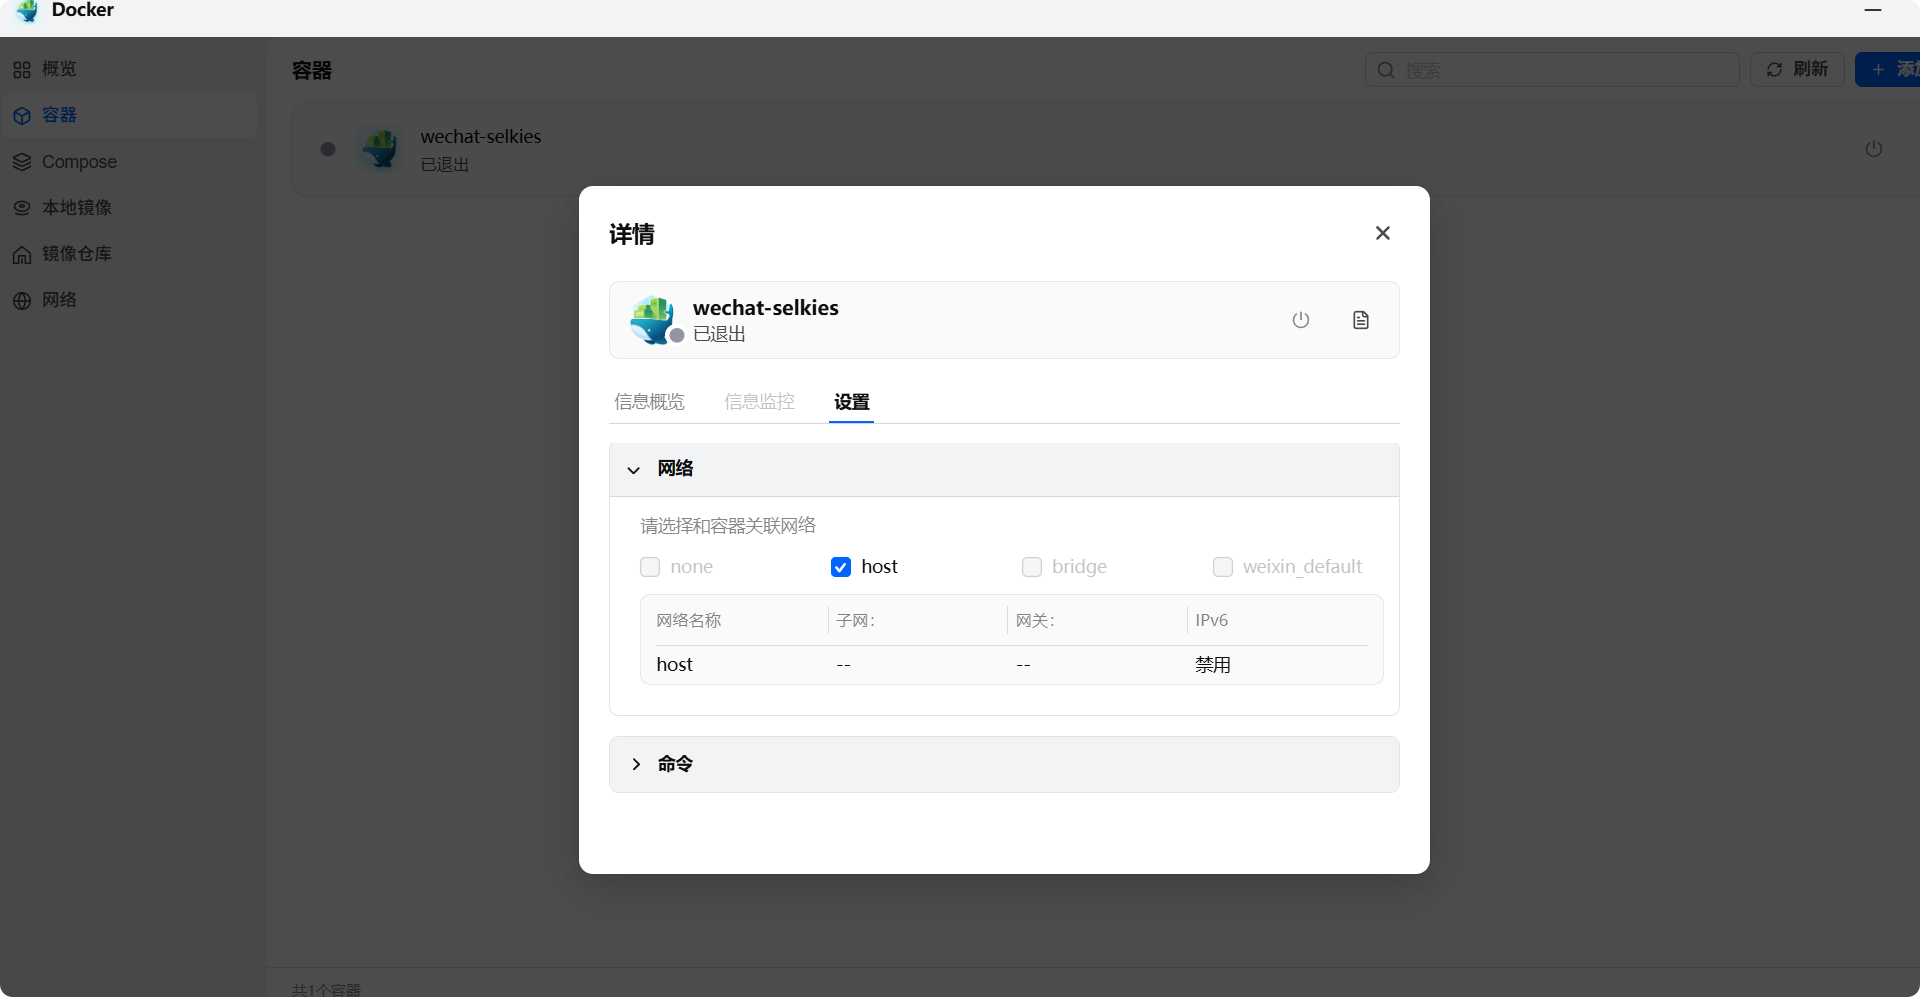Click the power toggle on wechat-selkies row
The height and width of the screenshot is (997, 1920).
click(1875, 149)
